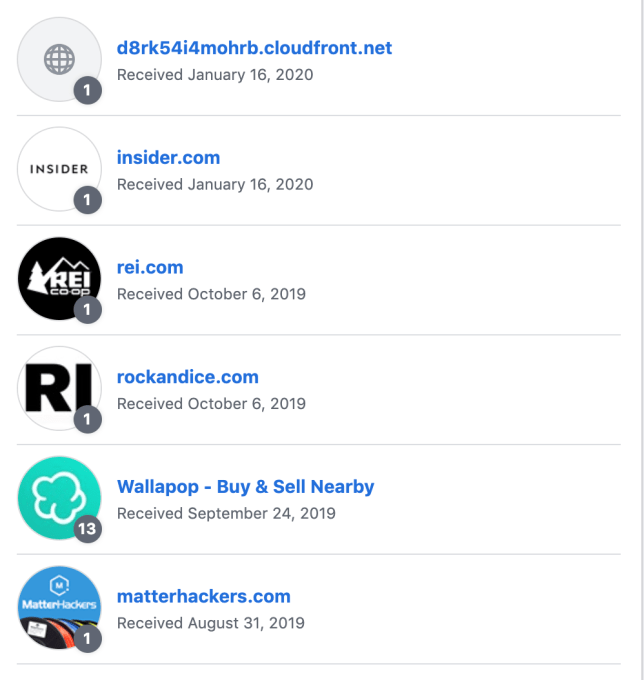Image resolution: width=644 pixels, height=680 pixels.
Task: Click Received August 31, 2019 text
Action: click(x=210, y=623)
